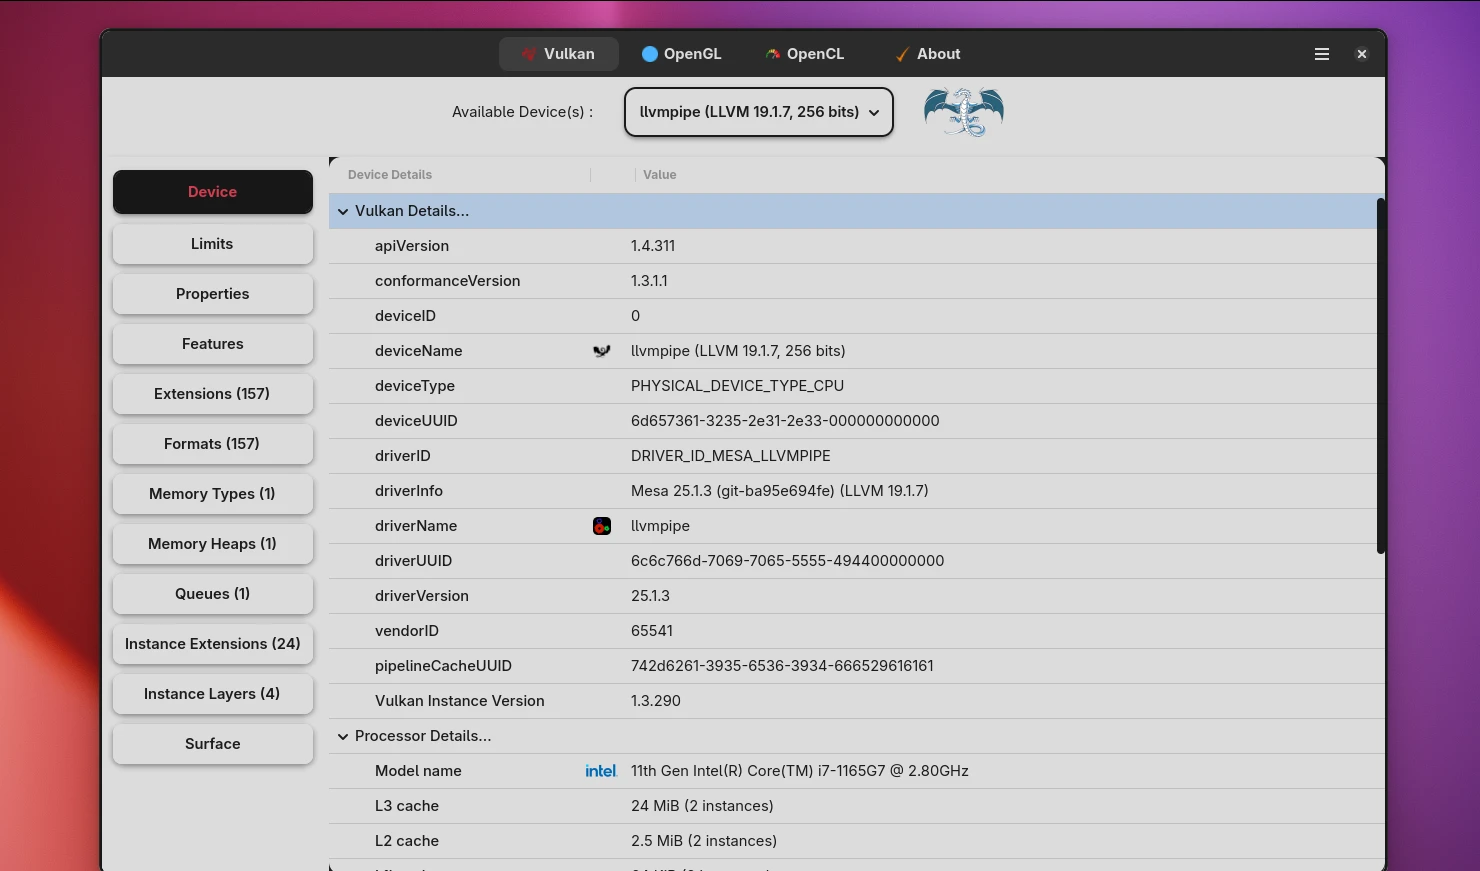Viewport: 1480px width, 871px height.
Task: Select the Formats (157) section
Action: point(212,444)
